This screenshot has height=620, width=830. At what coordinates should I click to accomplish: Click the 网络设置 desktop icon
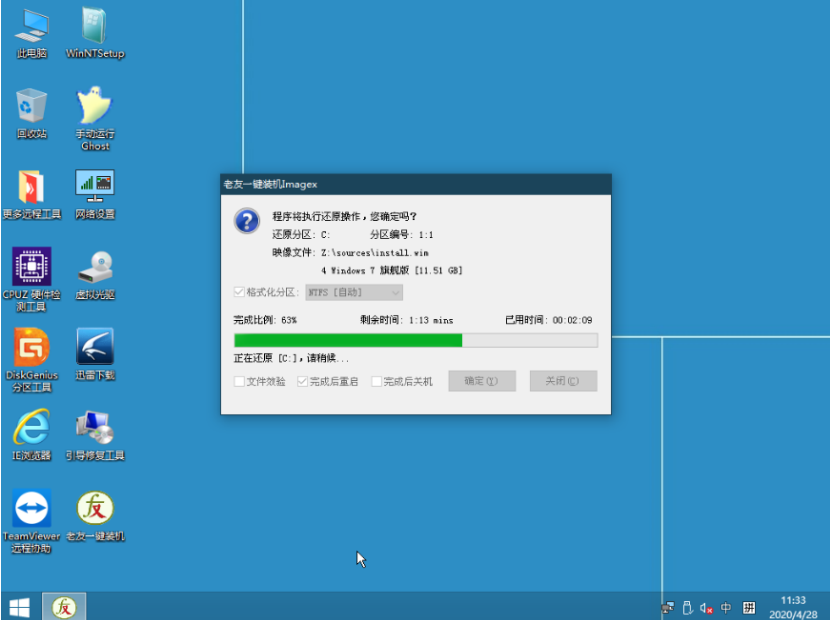coord(95,194)
